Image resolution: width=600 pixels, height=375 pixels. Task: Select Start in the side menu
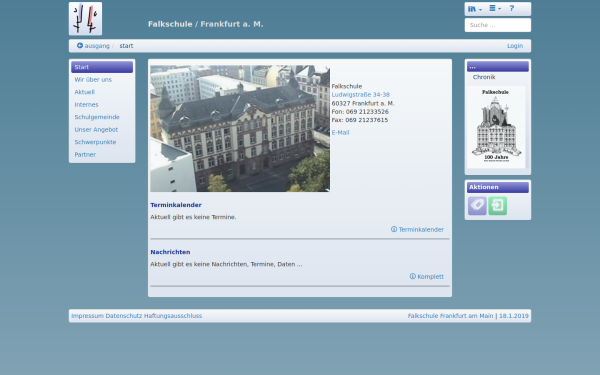click(x=102, y=67)
